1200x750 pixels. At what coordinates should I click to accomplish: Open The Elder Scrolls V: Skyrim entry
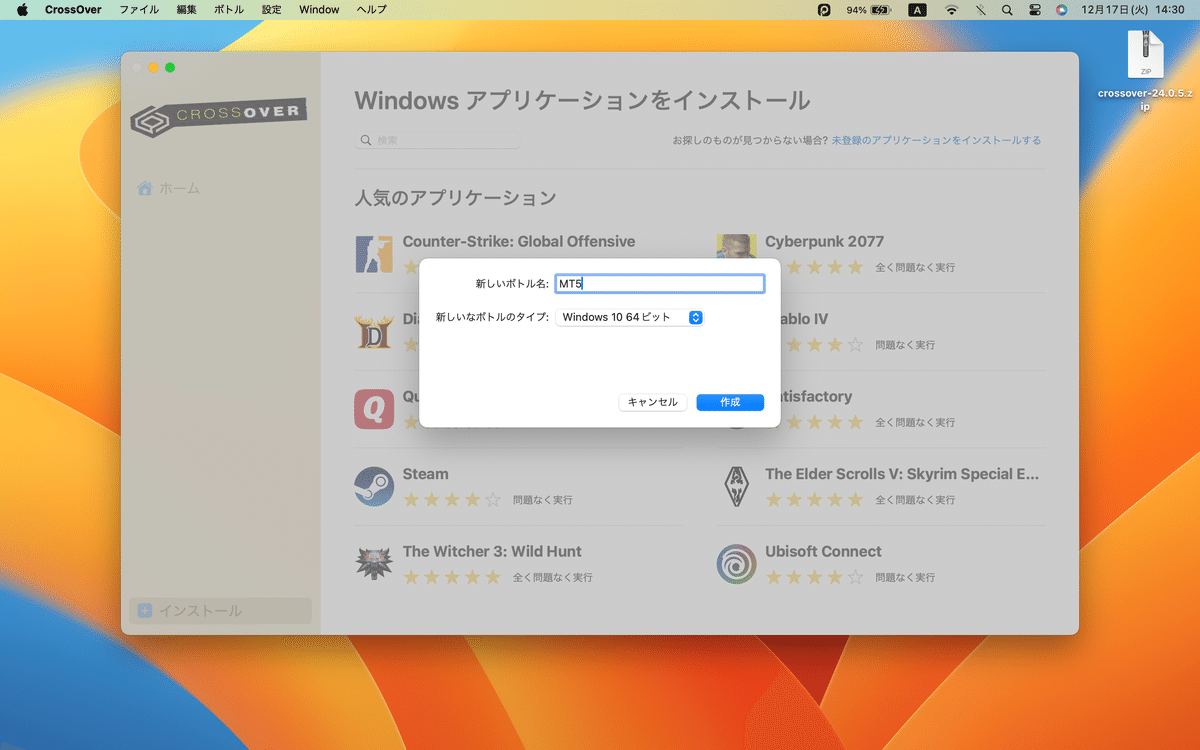click(x=902, y=474)
